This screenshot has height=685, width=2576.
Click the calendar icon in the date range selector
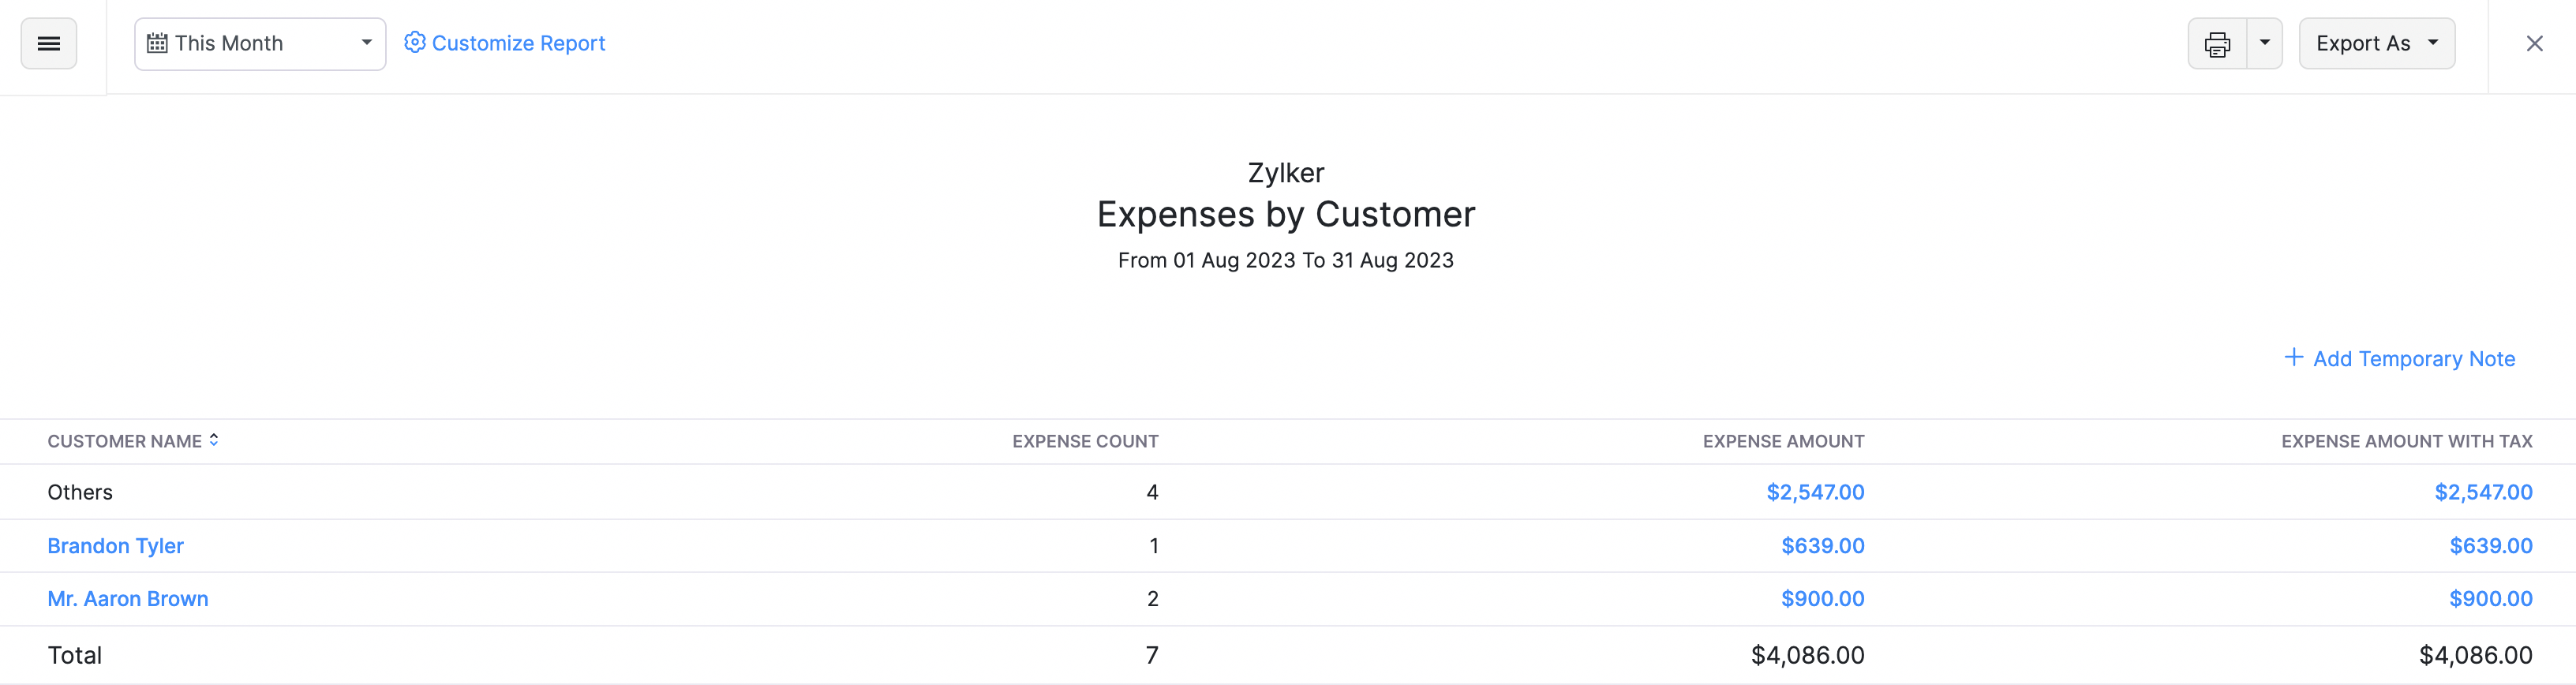click(x=157, y=43)
